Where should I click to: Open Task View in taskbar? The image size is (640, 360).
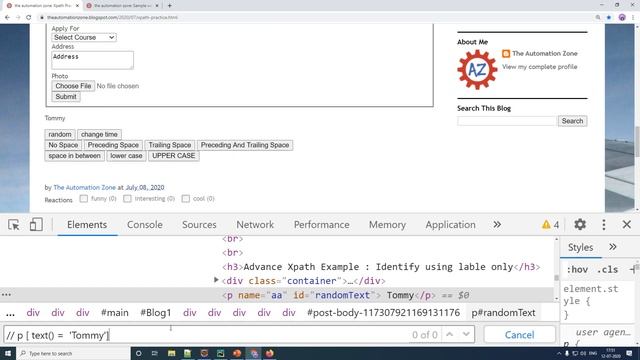tap(155, 353)
